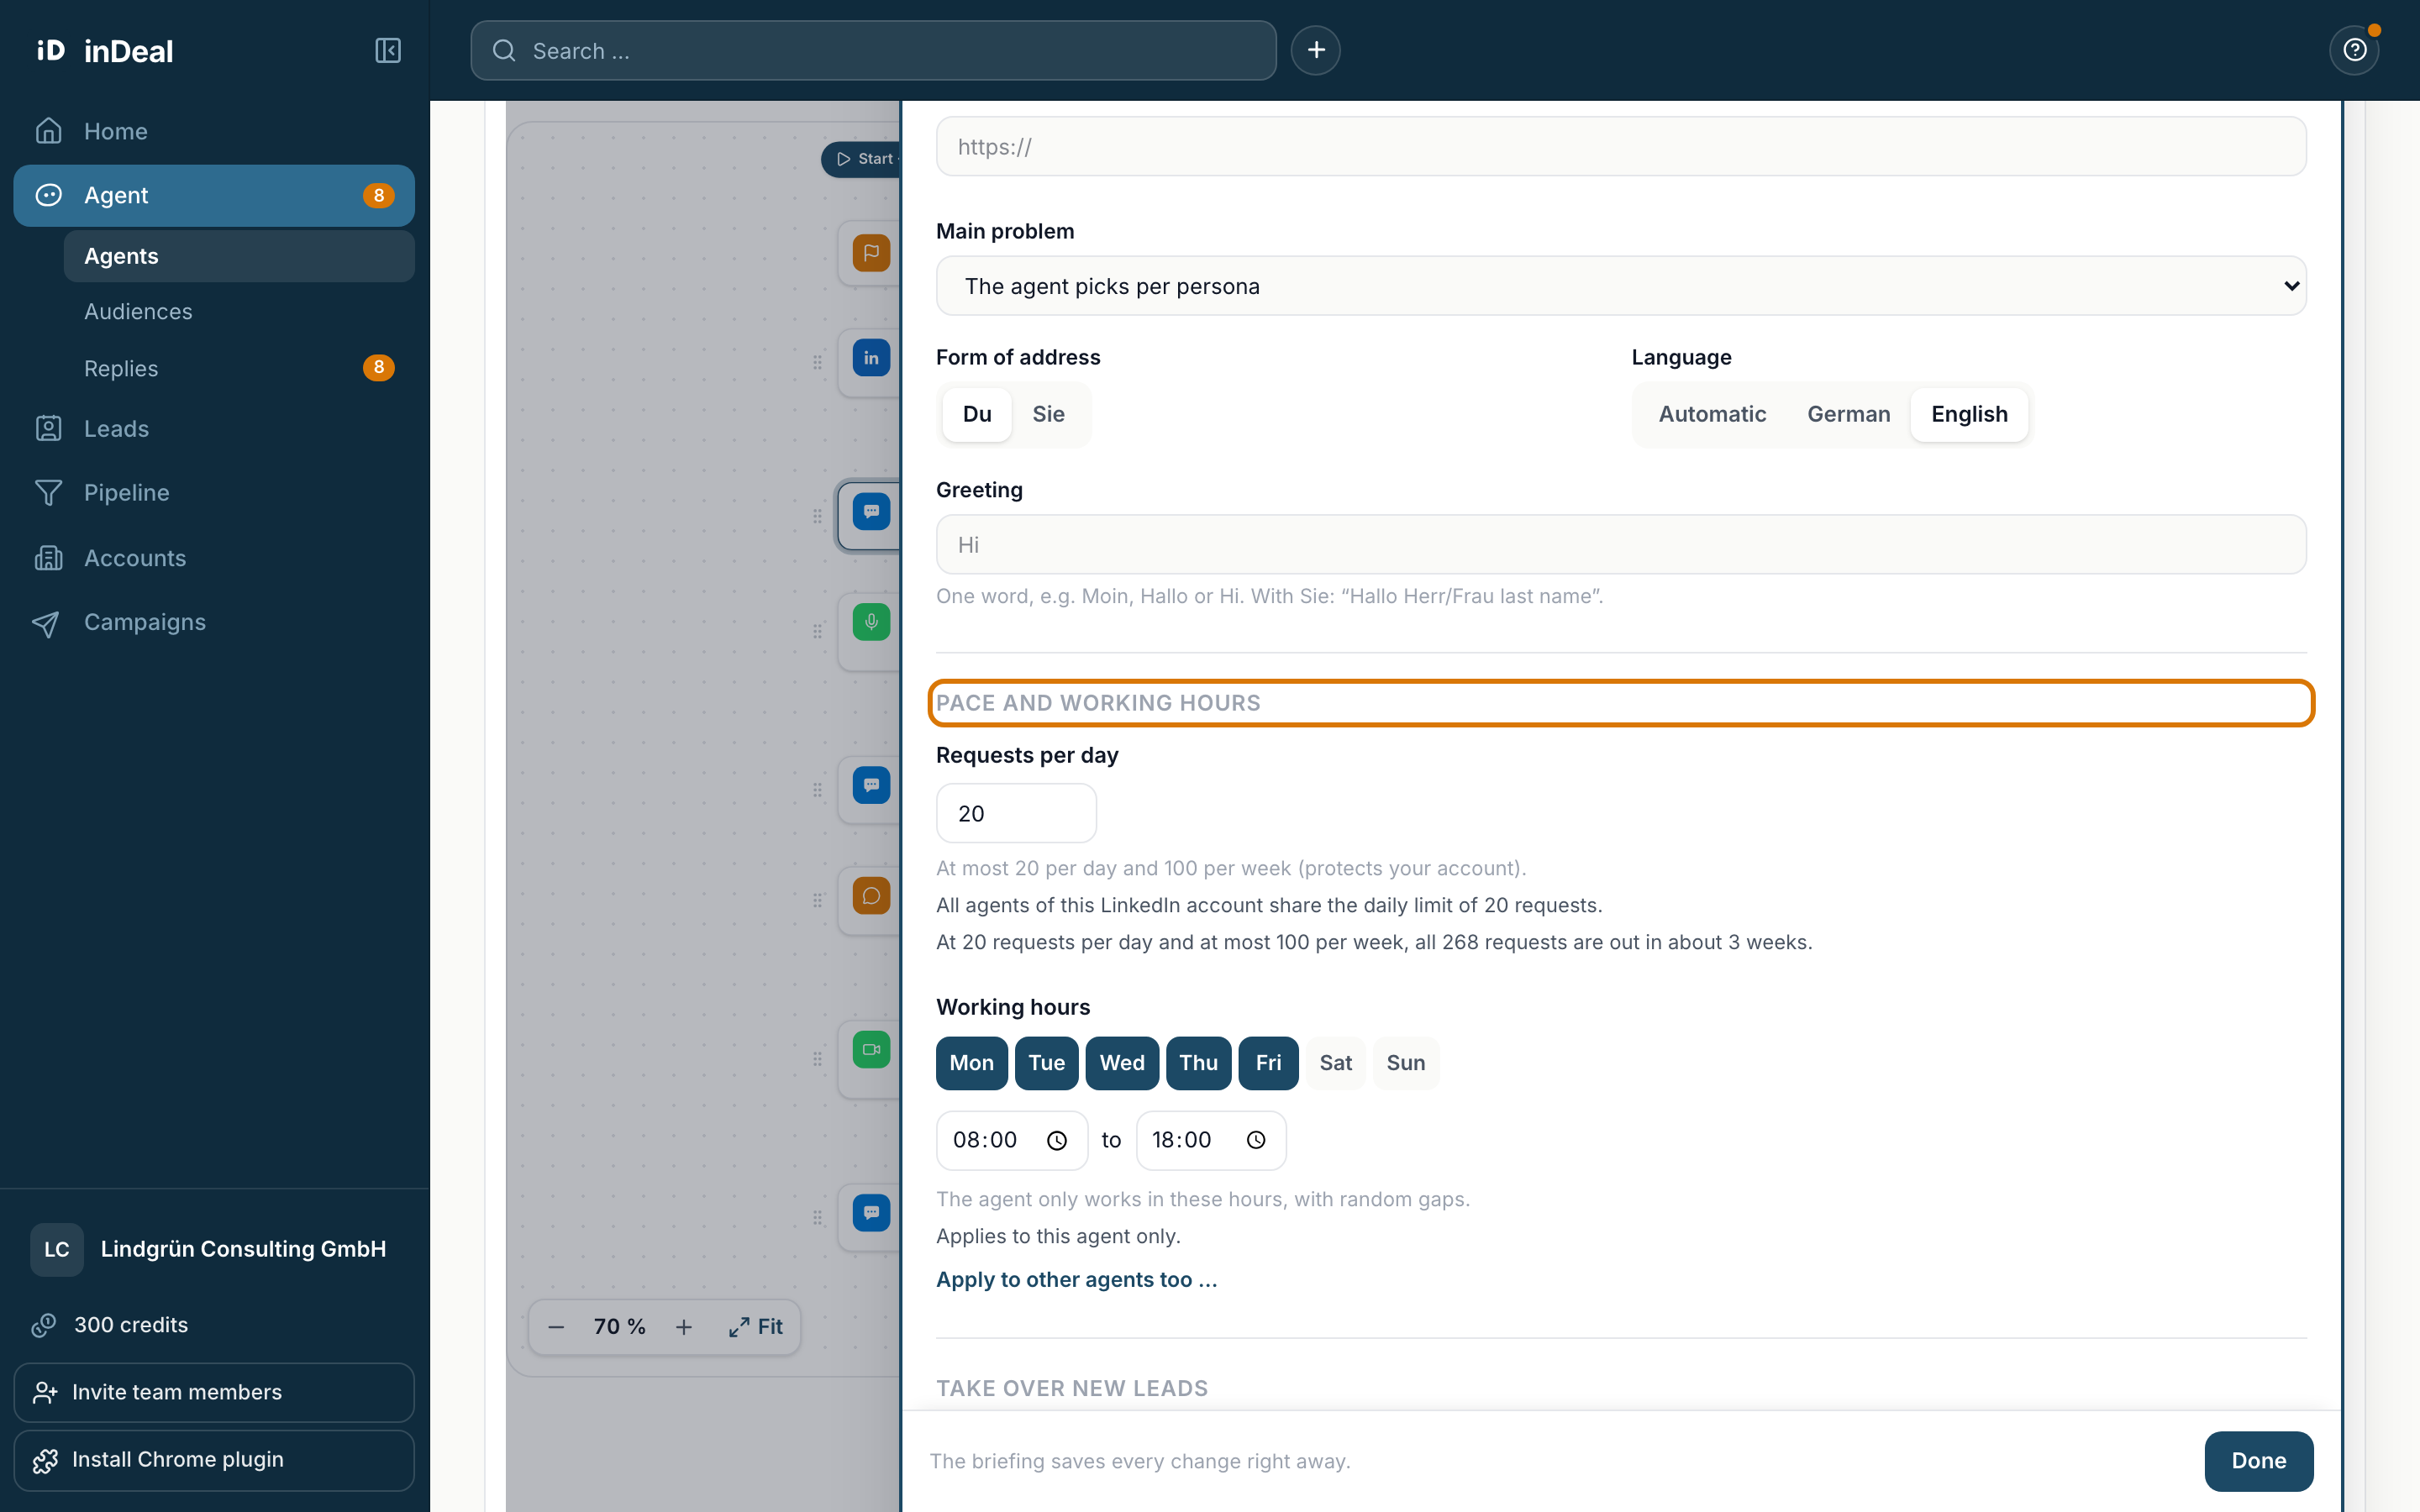Fit canvas using Fit button
This screenshot has height=1512, width=2420.
pyautogui.click(x=756, y=1327)
